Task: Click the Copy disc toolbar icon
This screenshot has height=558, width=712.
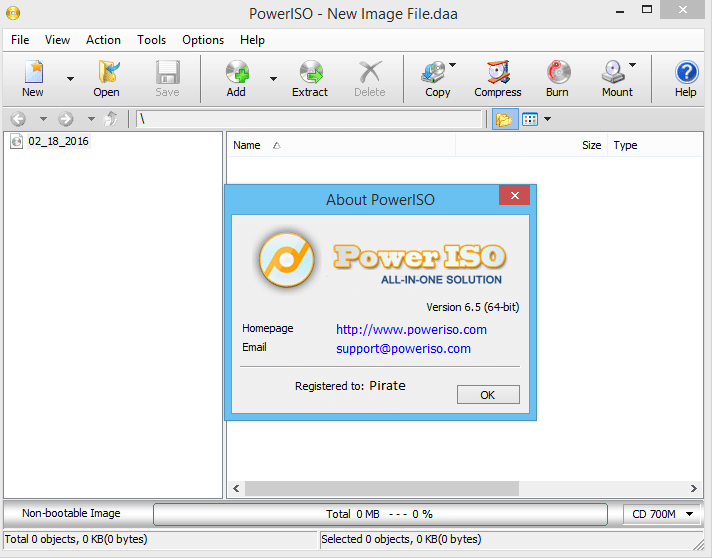Action: coord(434,72)
